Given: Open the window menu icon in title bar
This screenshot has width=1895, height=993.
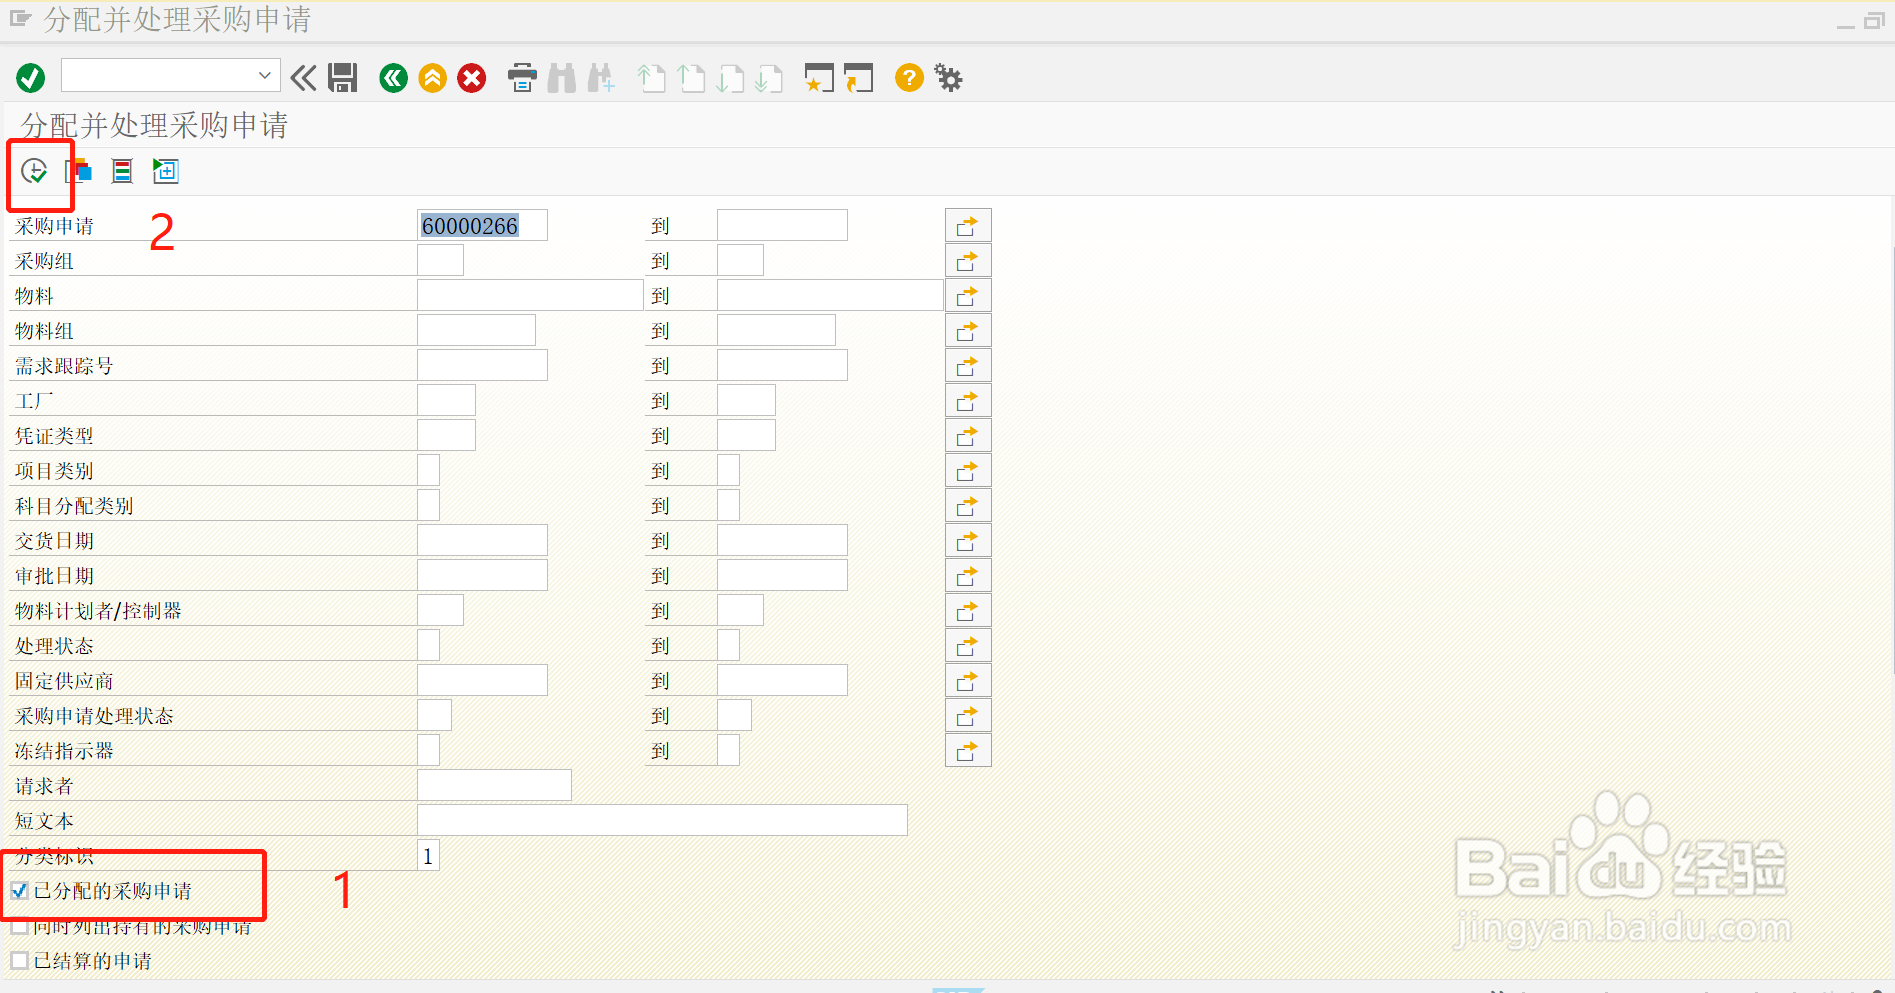Looking at the screenshot, I should click(20, 18).
